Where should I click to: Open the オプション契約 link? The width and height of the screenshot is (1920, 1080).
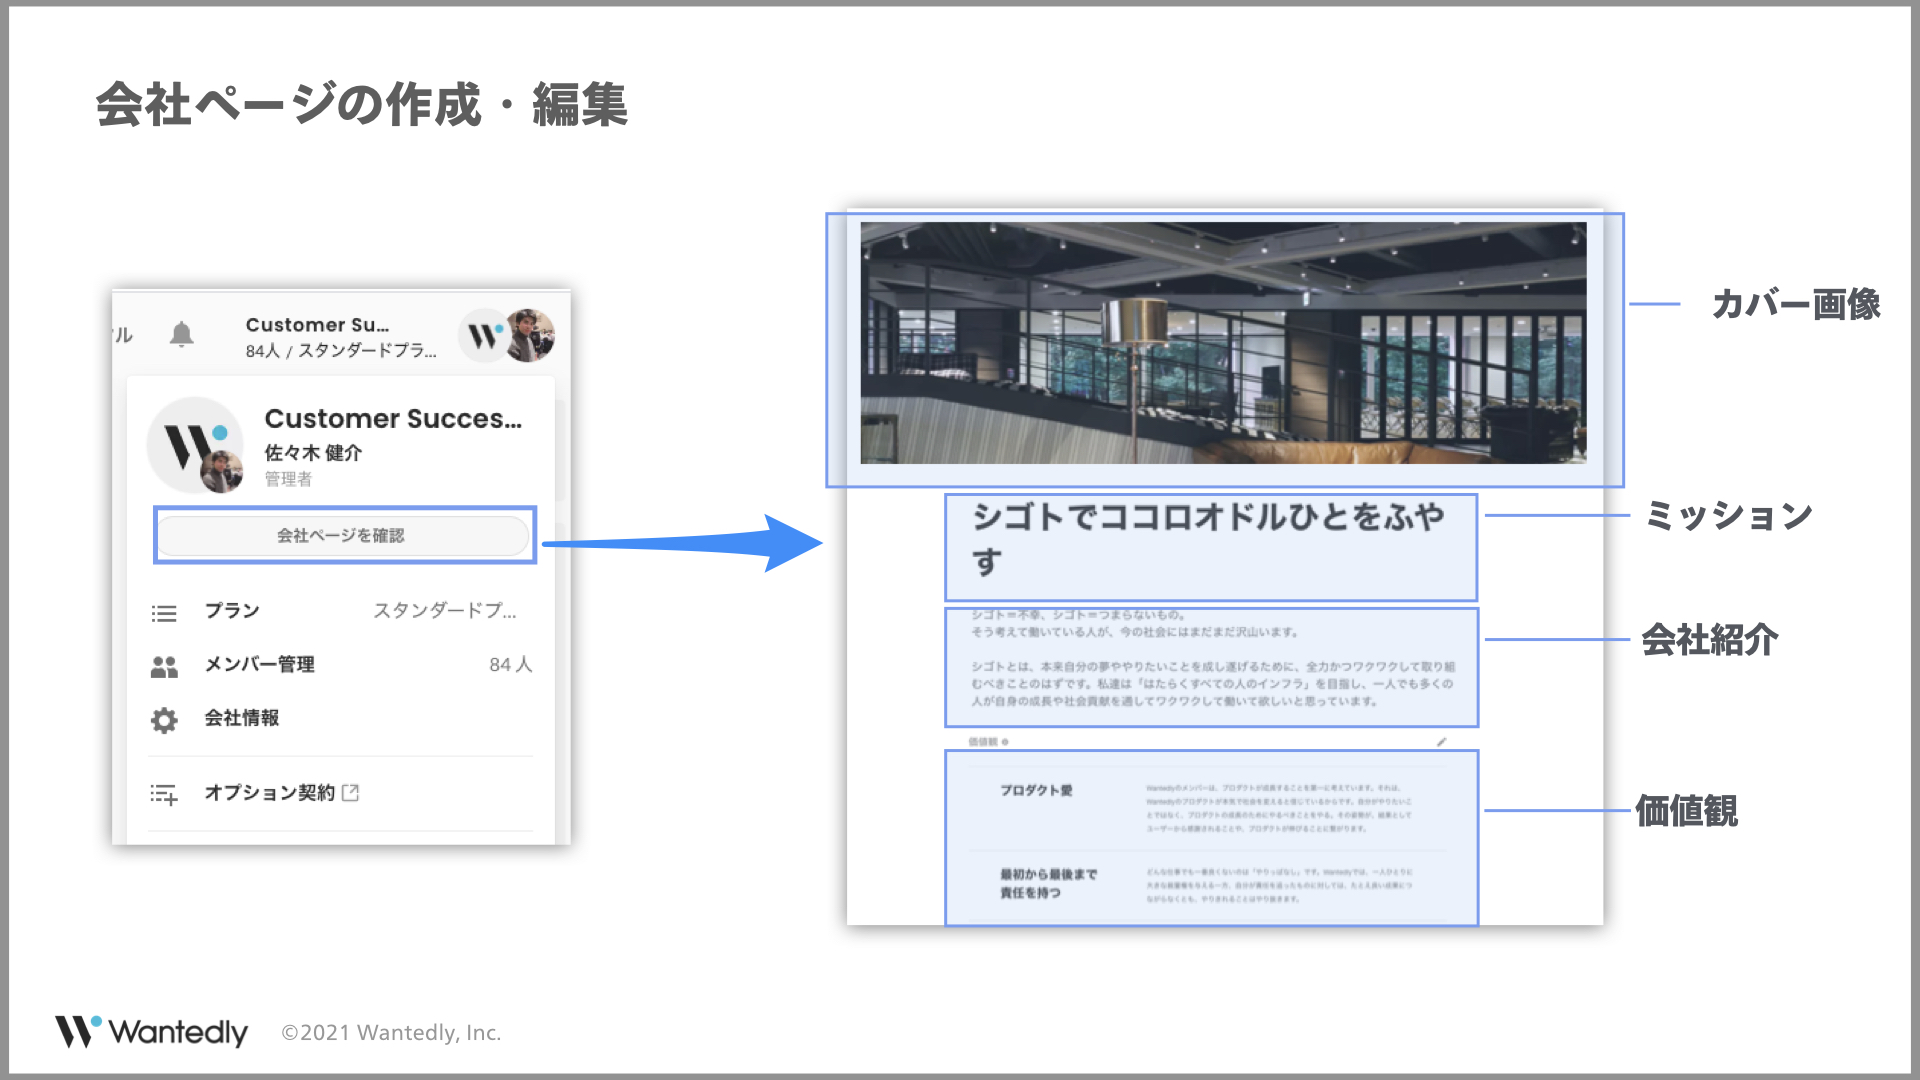[x=269, y=793]
